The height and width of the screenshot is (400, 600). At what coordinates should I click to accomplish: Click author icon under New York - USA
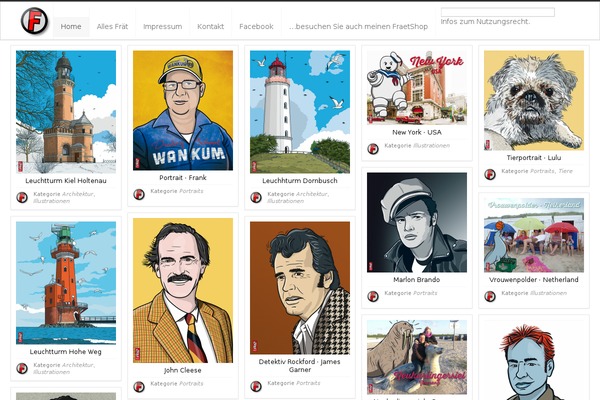(373, 149)
